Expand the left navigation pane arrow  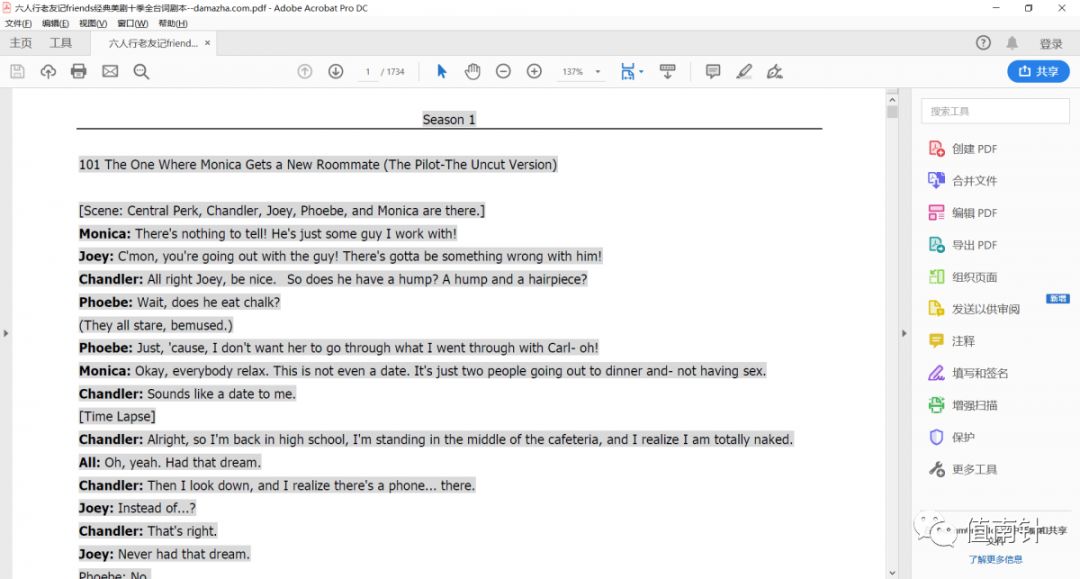(6, 333)
